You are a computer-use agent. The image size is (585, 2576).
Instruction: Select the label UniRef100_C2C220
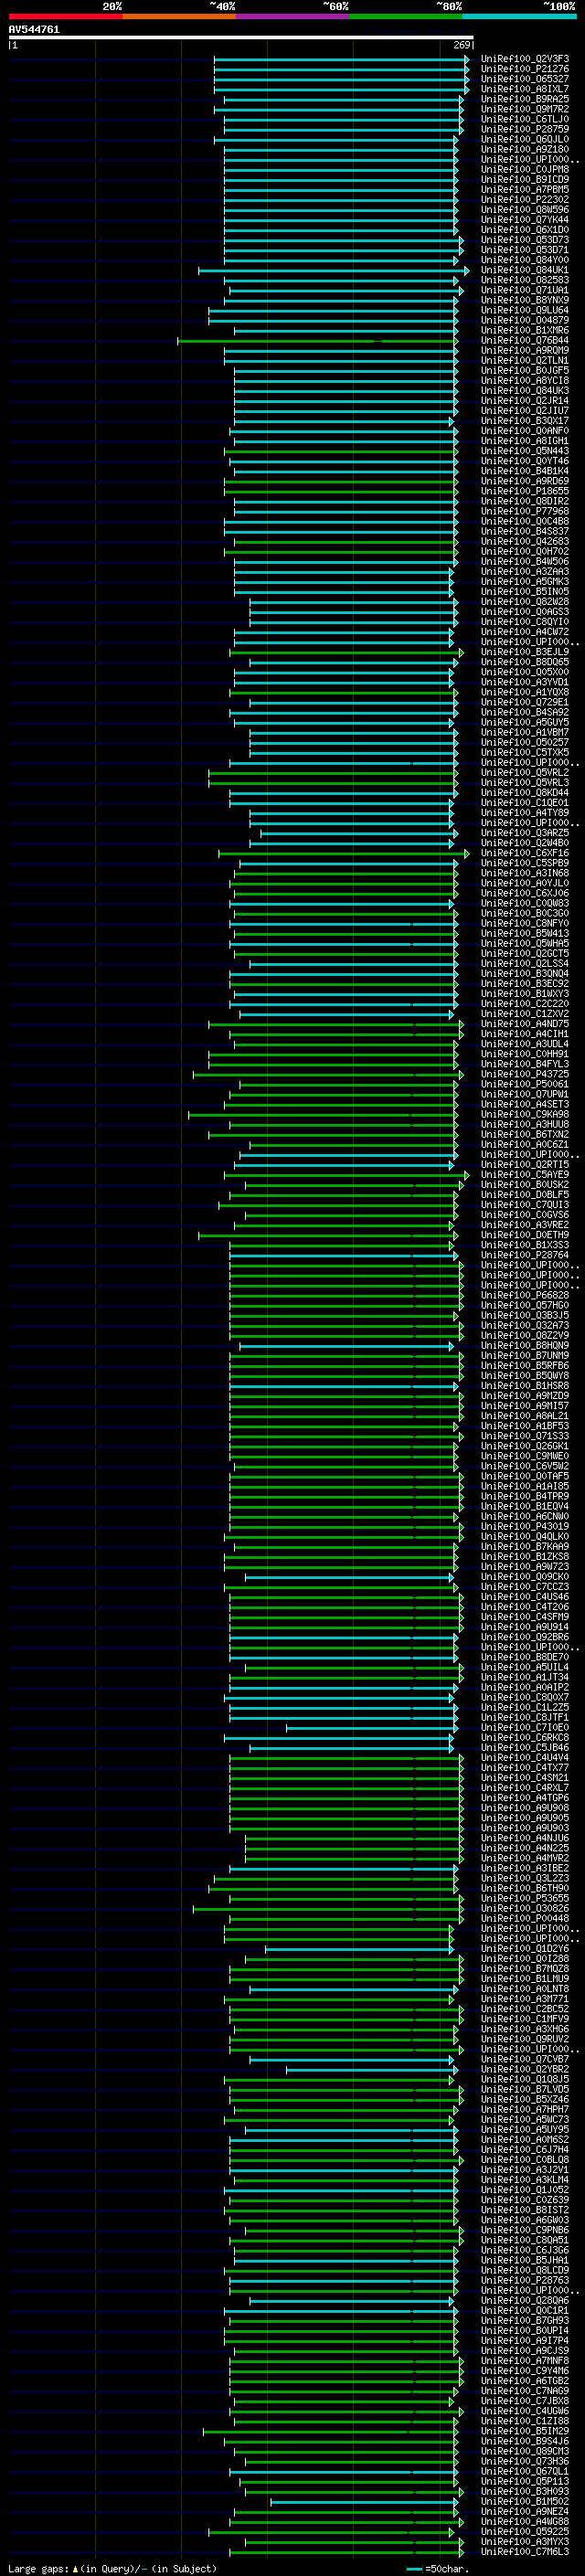click(525, 1003)
